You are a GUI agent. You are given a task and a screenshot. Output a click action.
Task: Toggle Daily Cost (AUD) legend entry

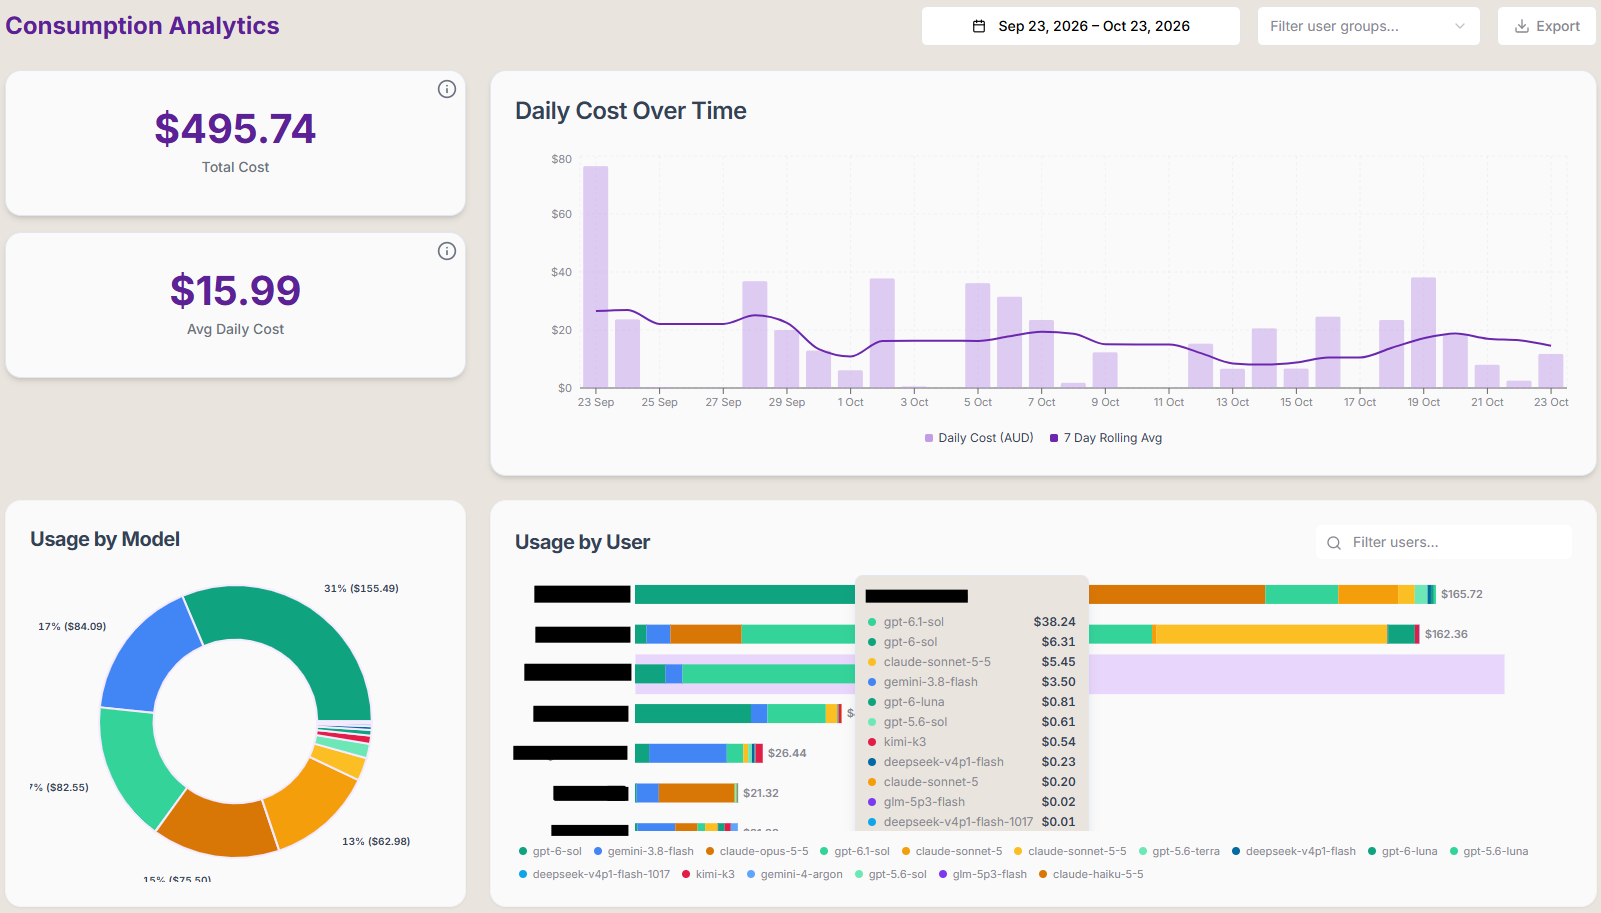979,438
